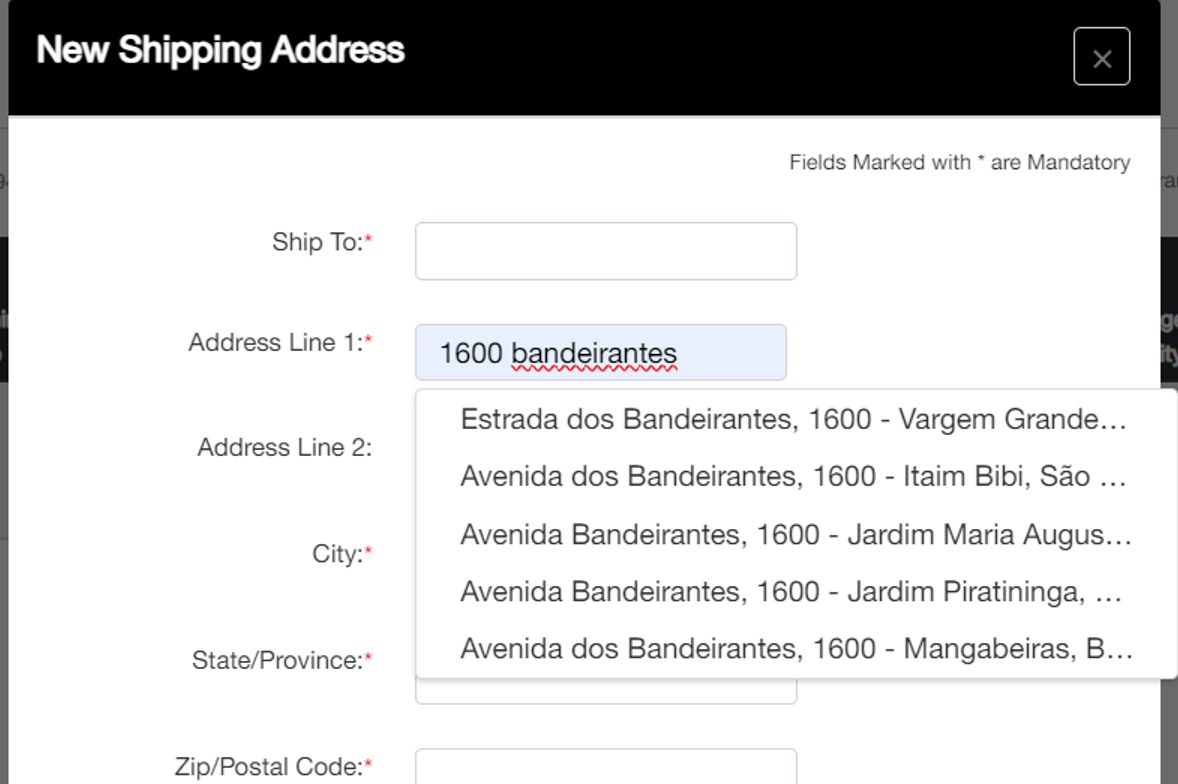The width and height of the screenshot is (1178, 784).
Task: Pick the Jardim Maria Augusta address suggestion
Action: pyautogui.click(x=795, y=534)
